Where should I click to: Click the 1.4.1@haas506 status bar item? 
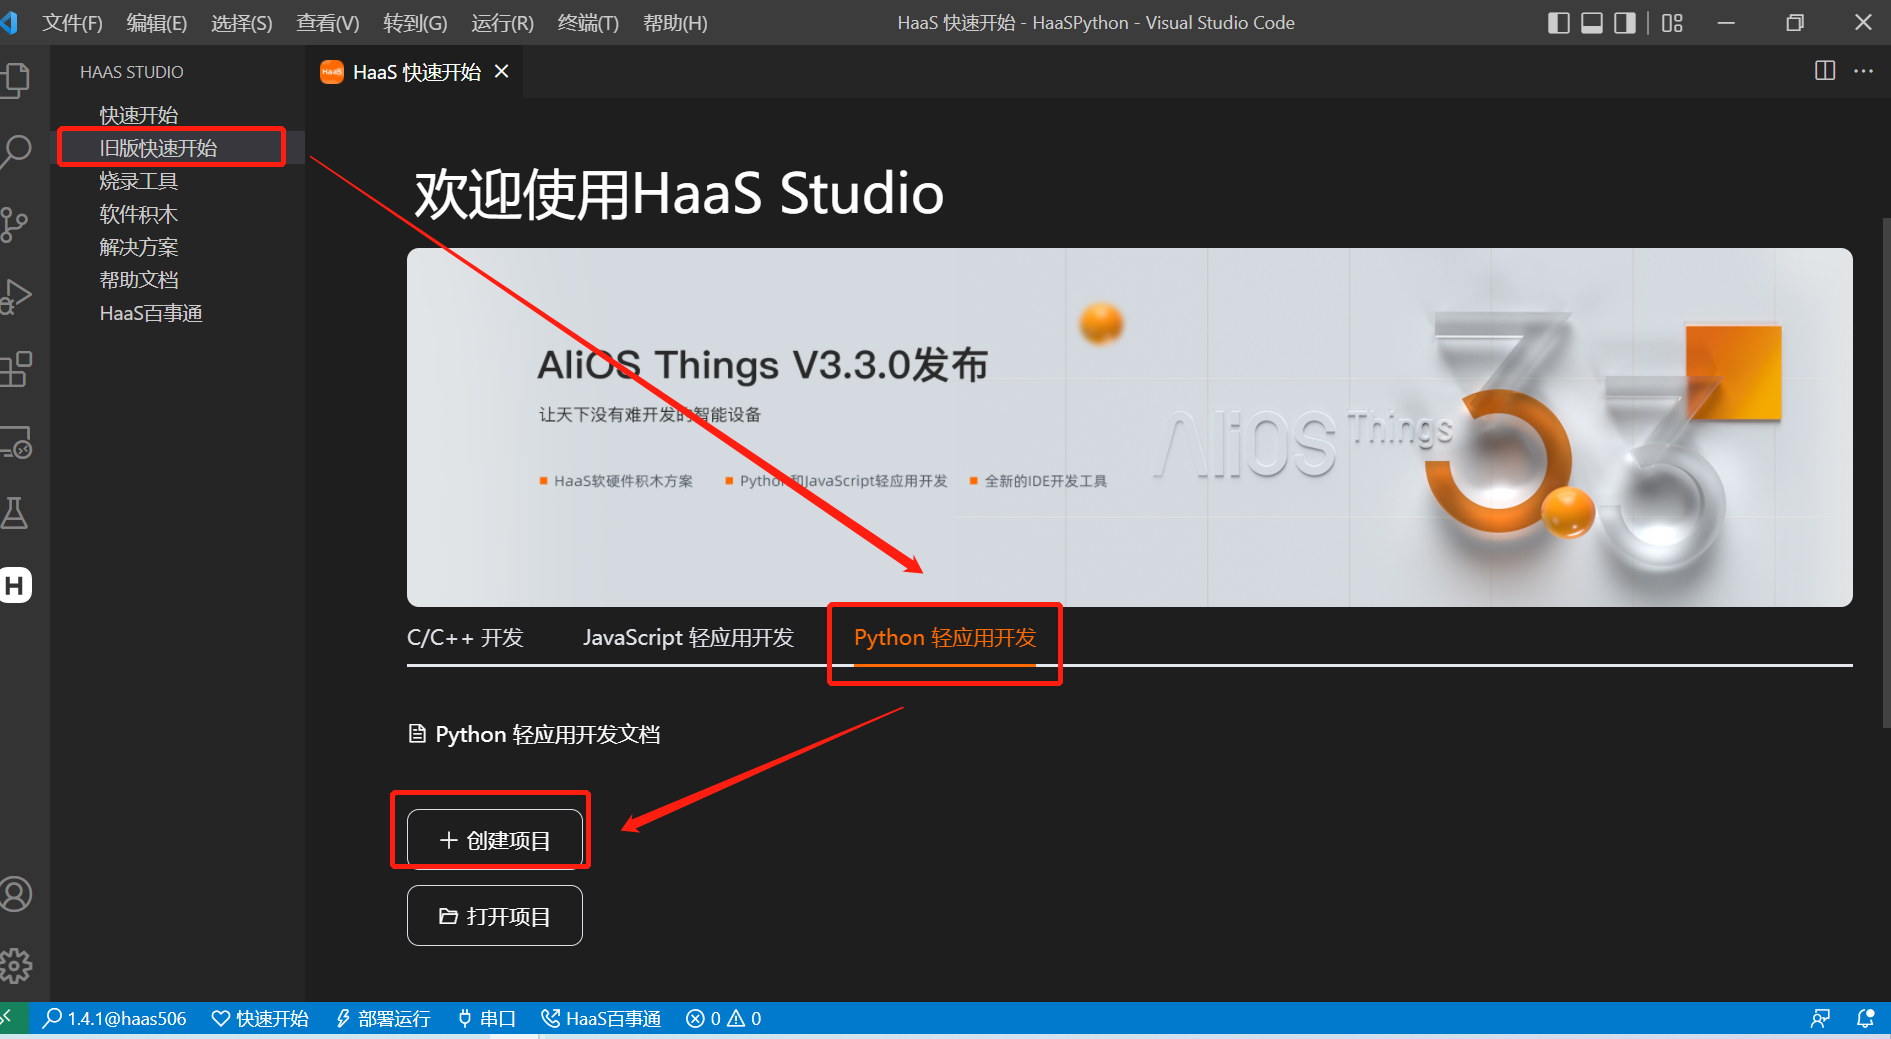point(114,1018)
